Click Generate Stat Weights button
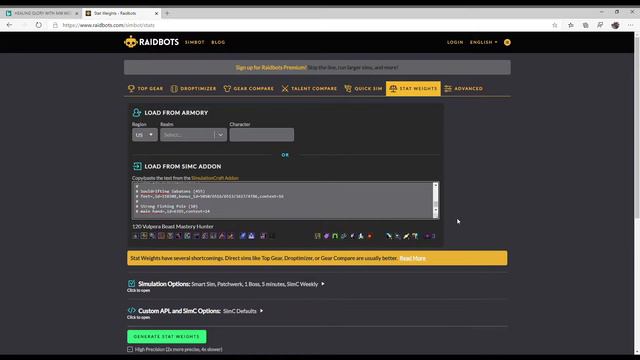The image size is (640, 360). pos(167,337)
